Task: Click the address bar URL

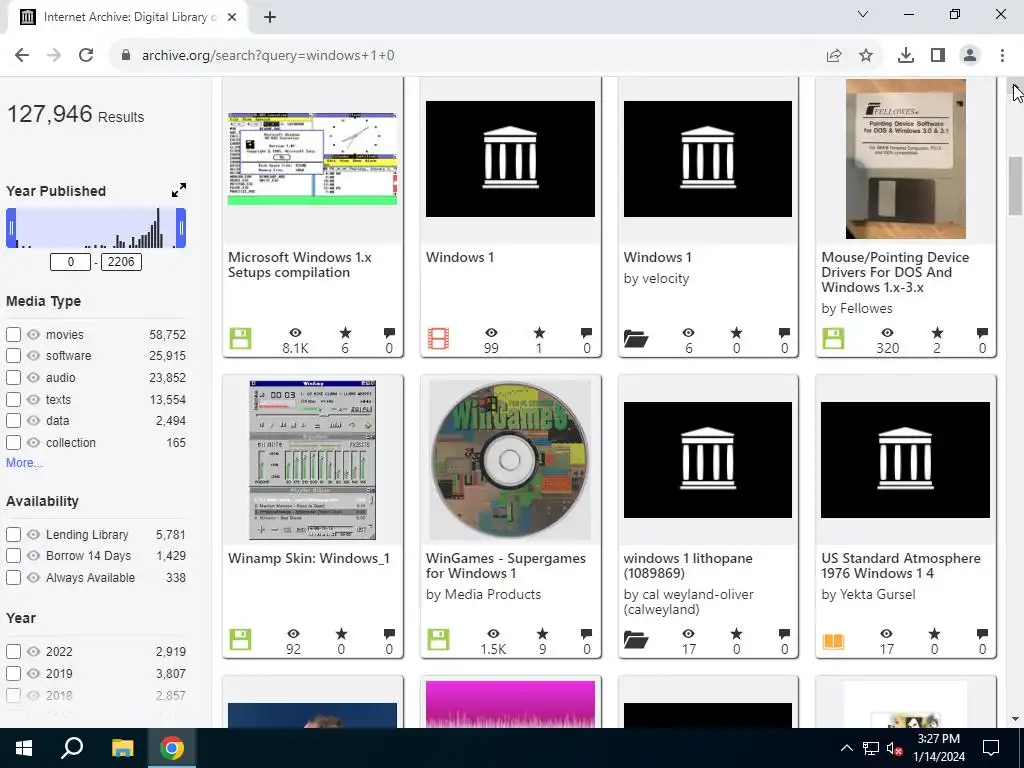Action: [268, 56]
